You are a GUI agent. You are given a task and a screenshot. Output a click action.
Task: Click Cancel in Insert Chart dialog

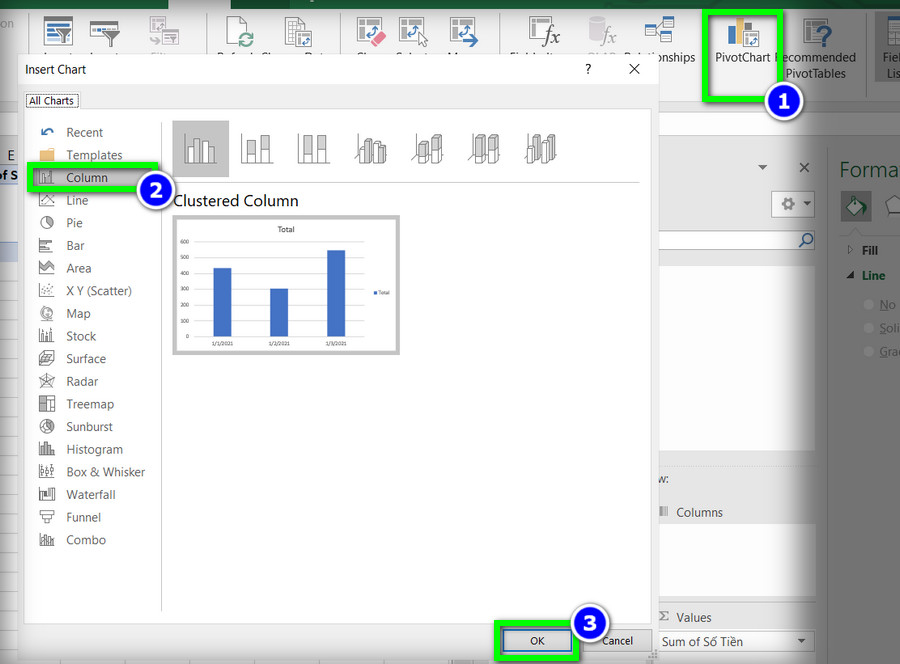pyautogui.click(x=617, y=640)
